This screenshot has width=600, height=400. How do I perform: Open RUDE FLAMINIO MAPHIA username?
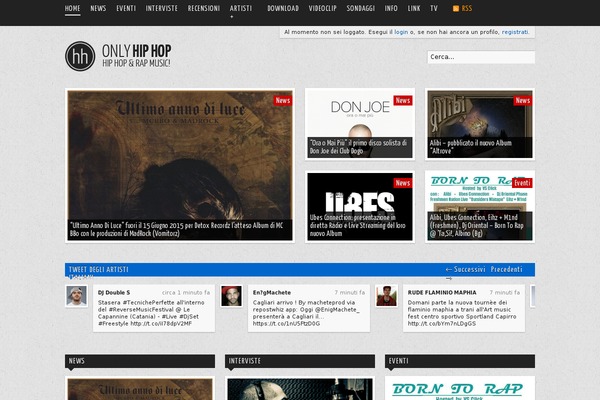click(442, 292)
